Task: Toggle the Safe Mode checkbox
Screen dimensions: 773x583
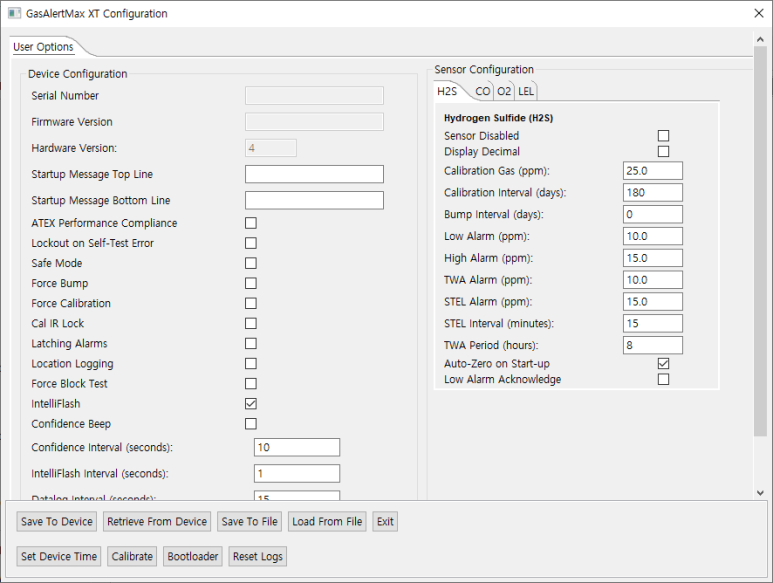Action: pos(251,263)
